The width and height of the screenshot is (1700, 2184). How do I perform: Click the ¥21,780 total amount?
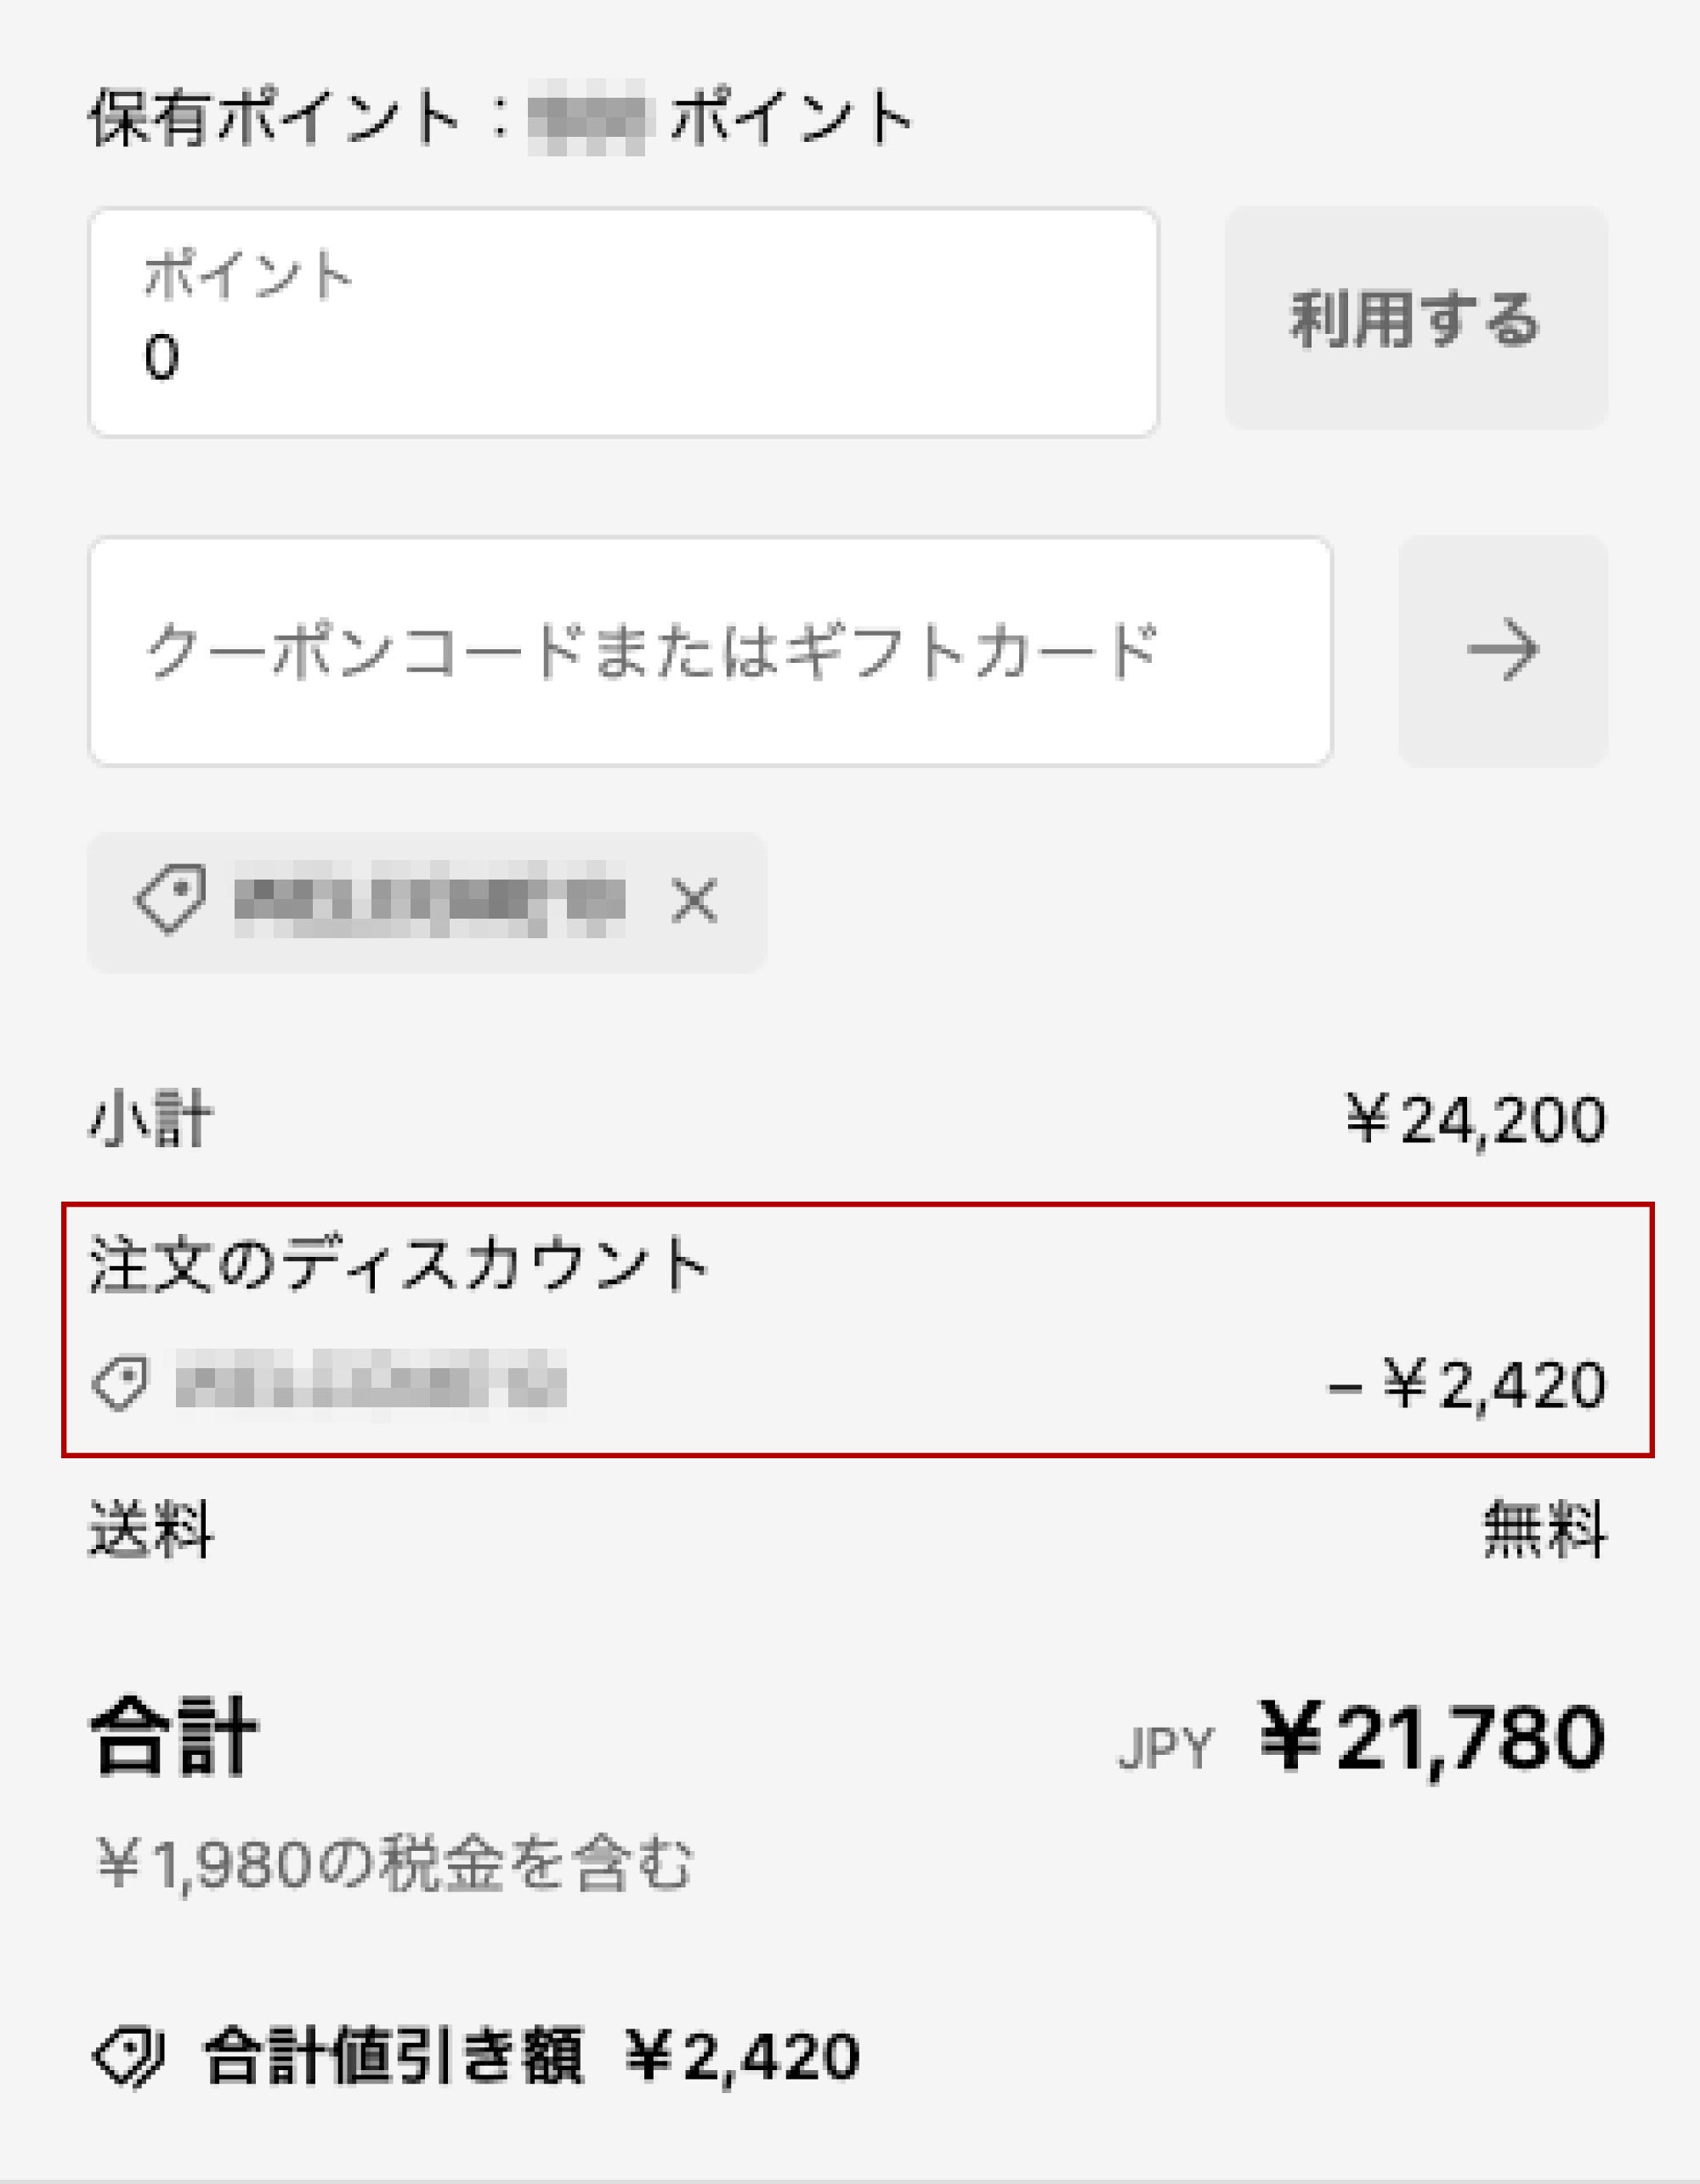1431,1738
